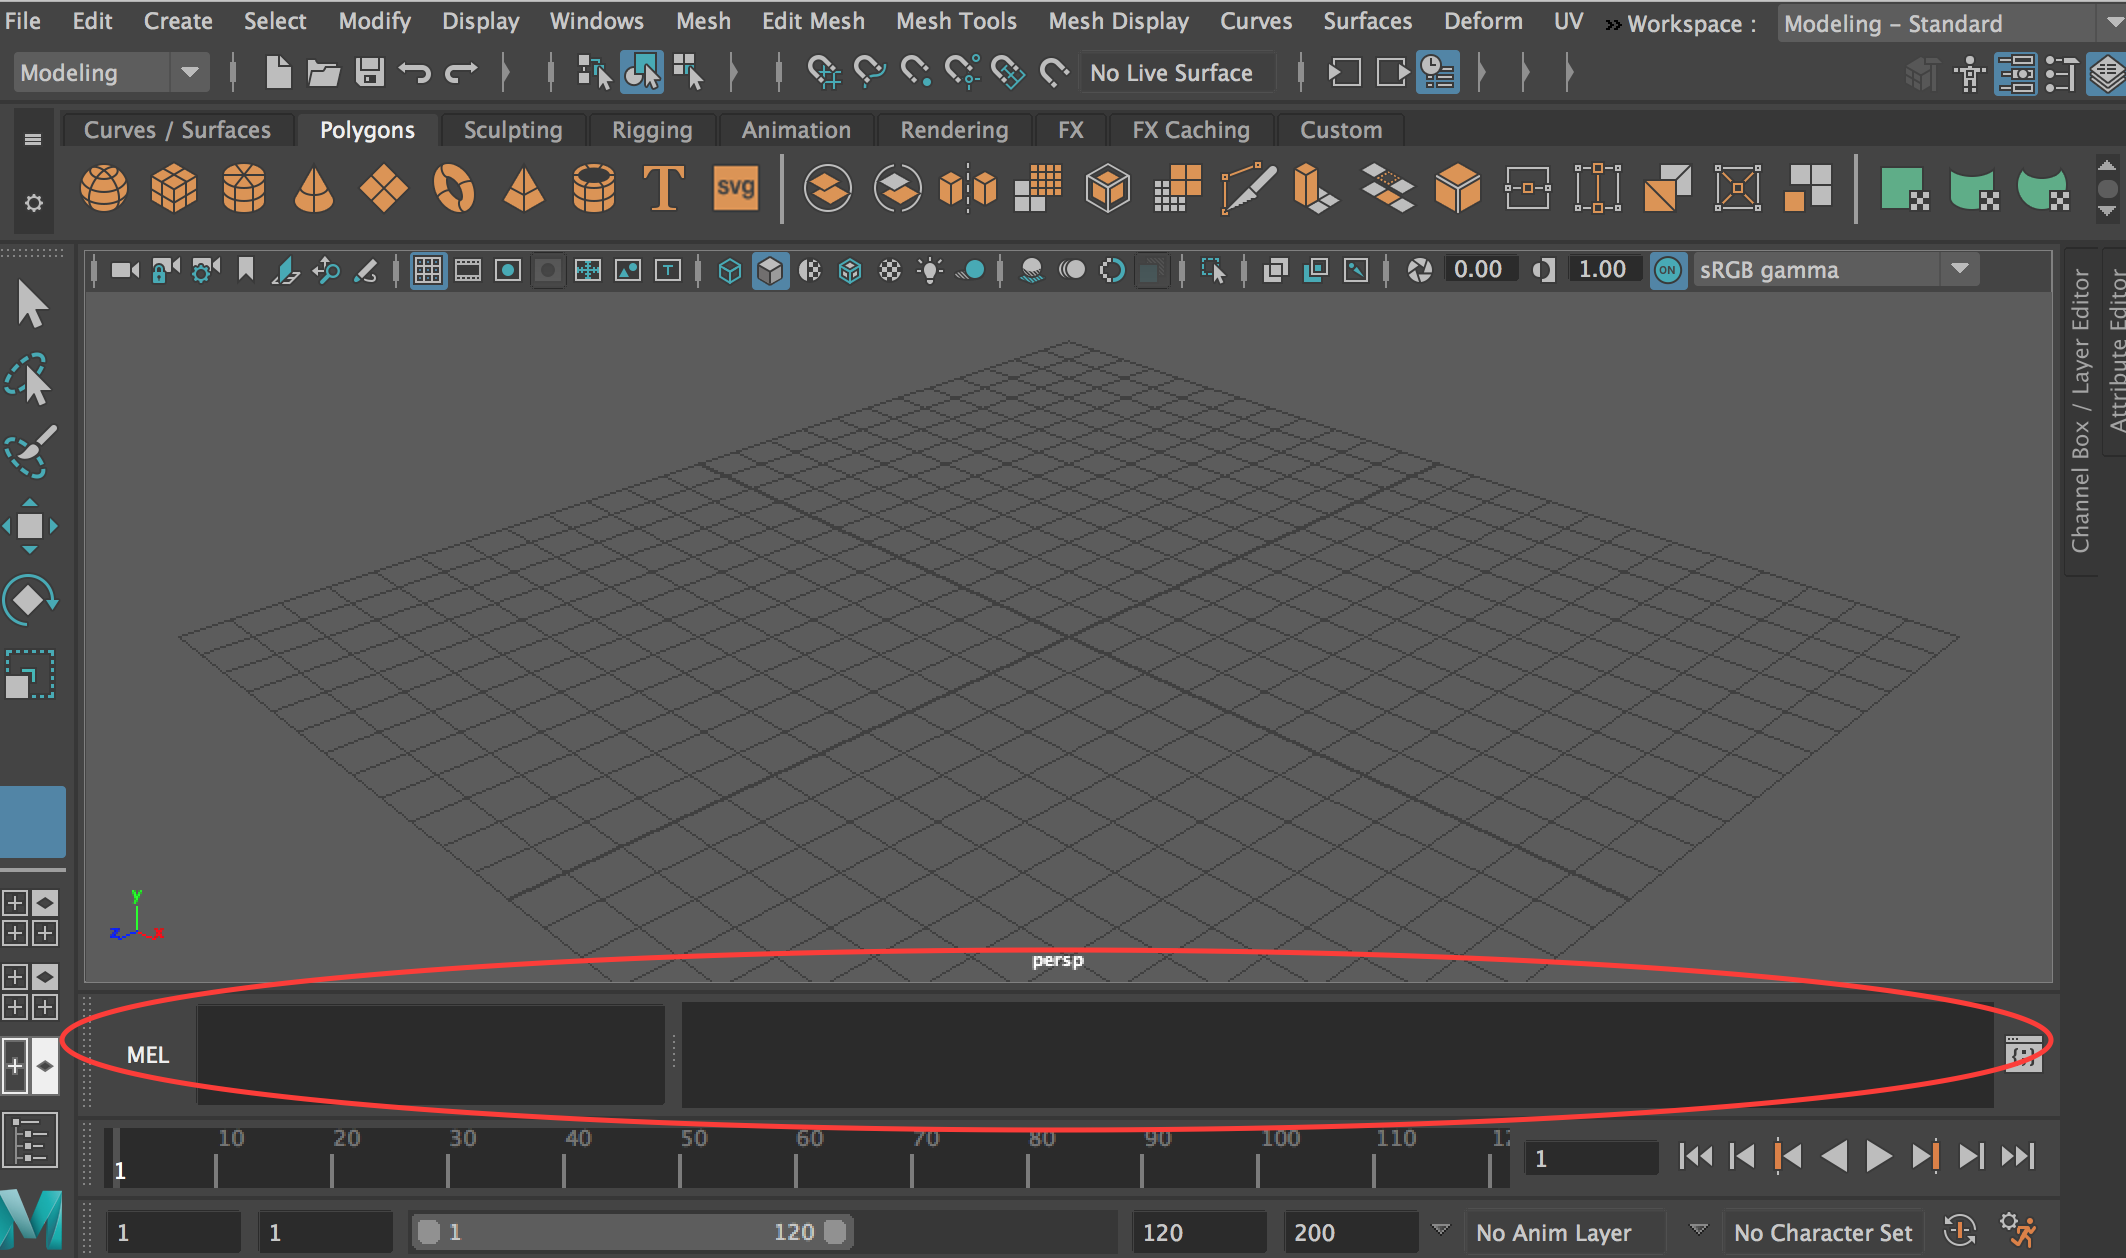Toggle view transform ON button beside sRGB gamma
The image size is (2126, 1258).
pyautogui.click(x=1667, y=270)
